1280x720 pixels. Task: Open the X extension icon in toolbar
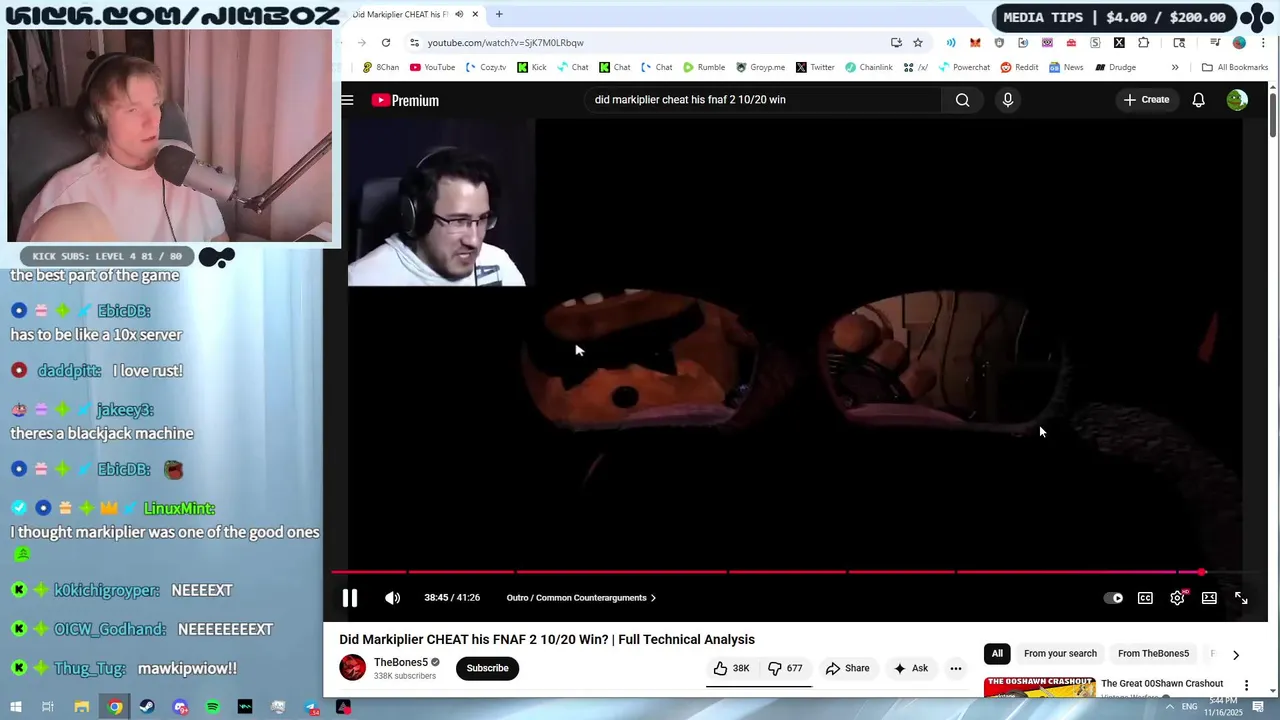click(1119, 43)
